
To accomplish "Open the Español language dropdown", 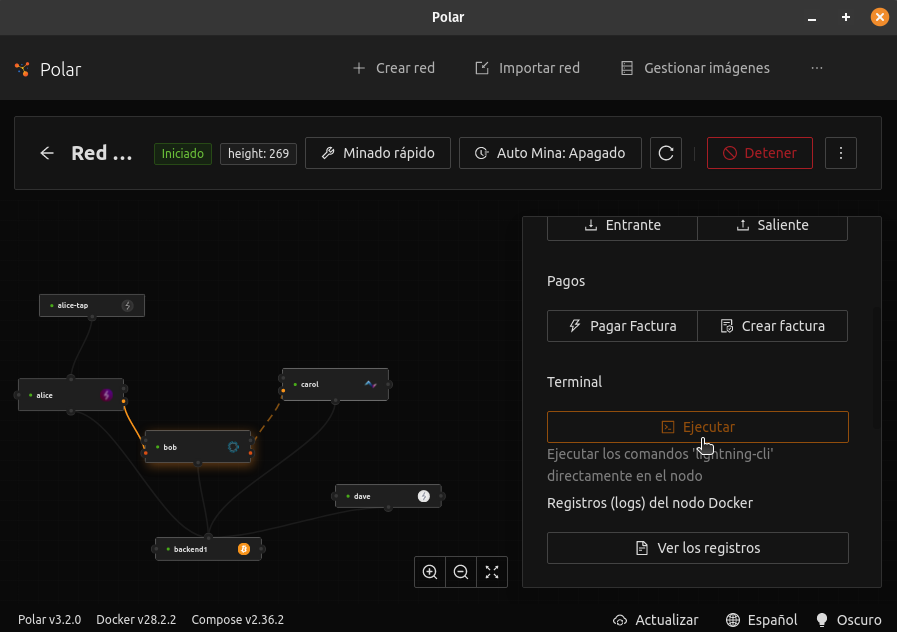I will (x=762, y=620).
